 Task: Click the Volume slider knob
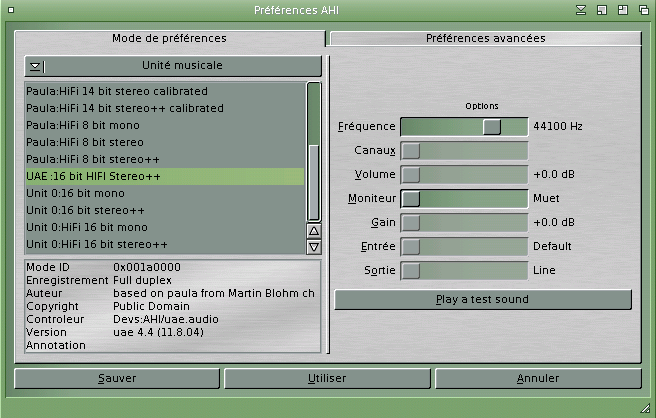[411, 175]
